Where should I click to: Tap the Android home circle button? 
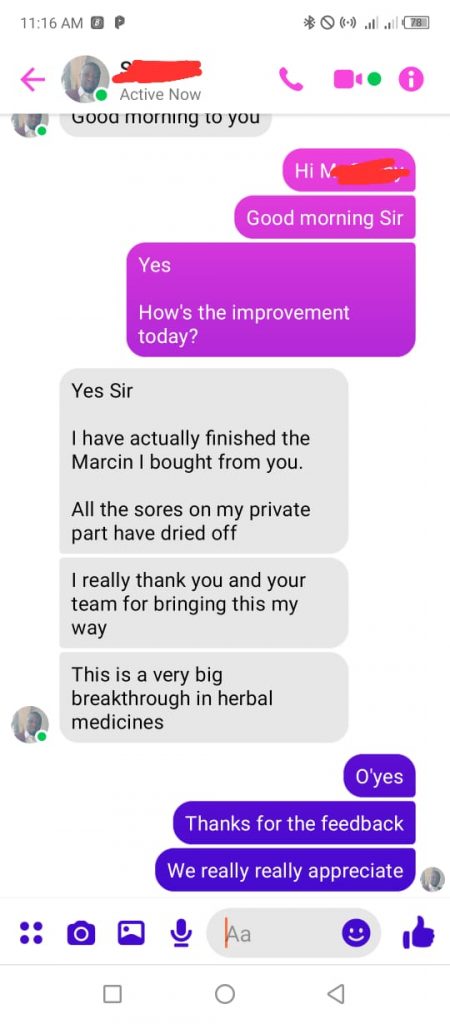pyautogui.click(x=225, y=994)
